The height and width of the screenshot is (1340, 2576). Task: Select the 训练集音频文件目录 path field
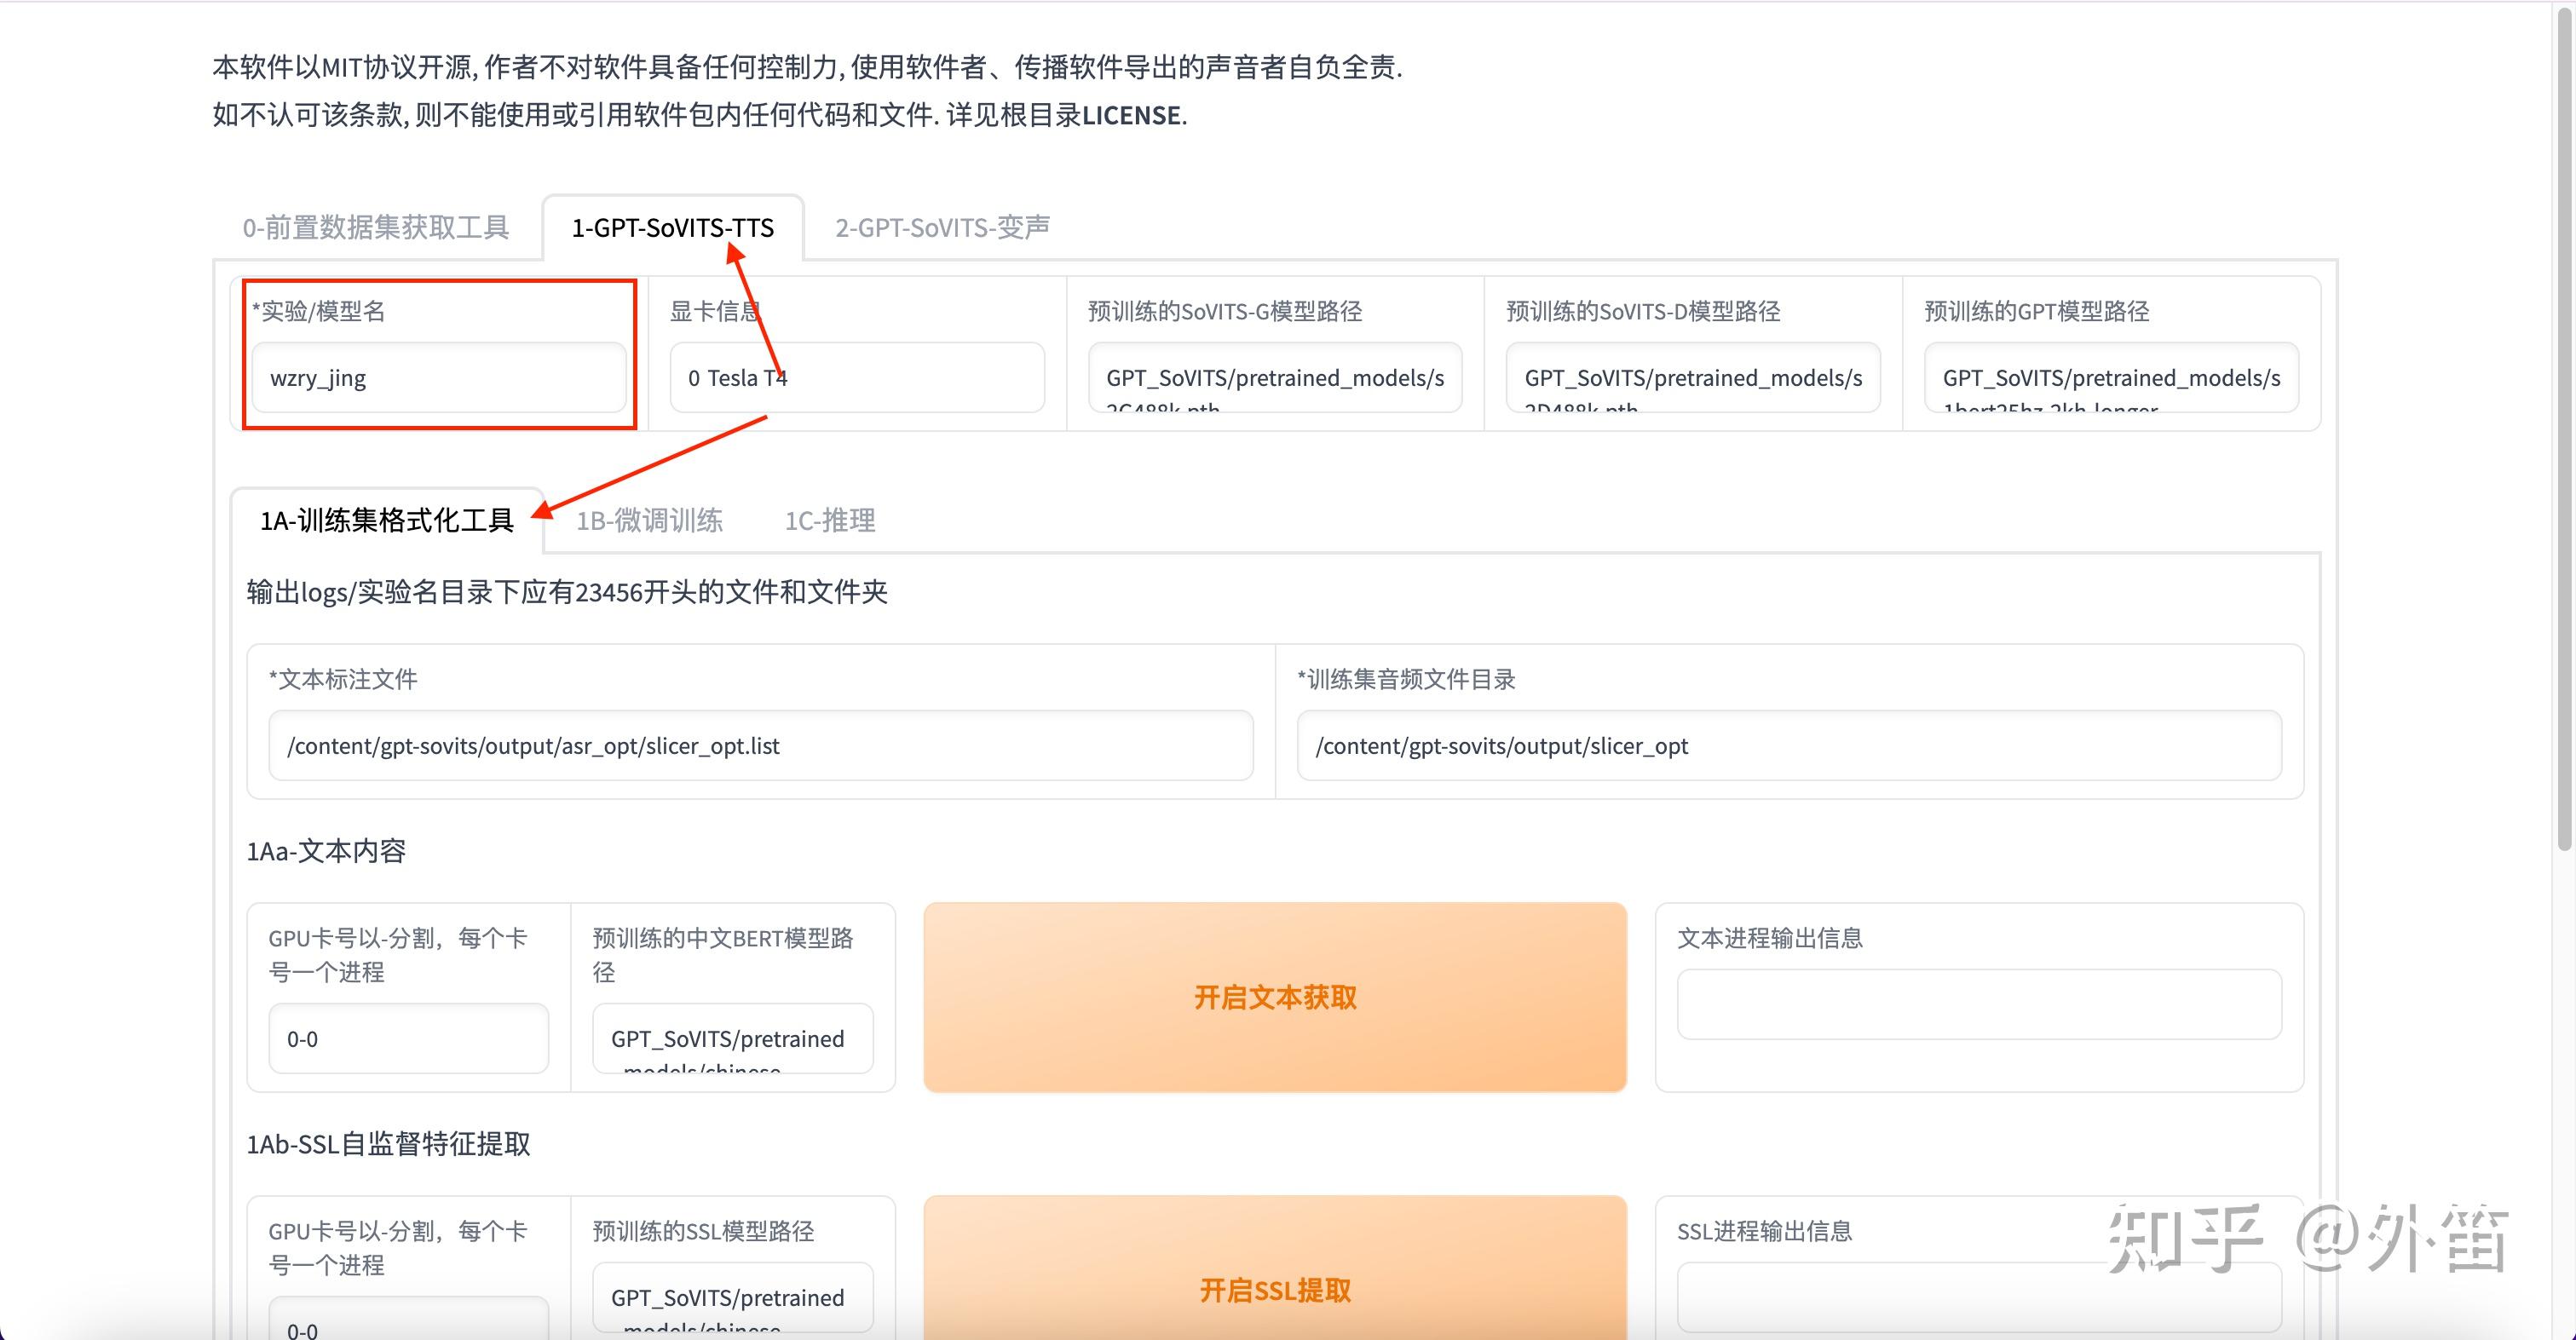(1789, 745)
